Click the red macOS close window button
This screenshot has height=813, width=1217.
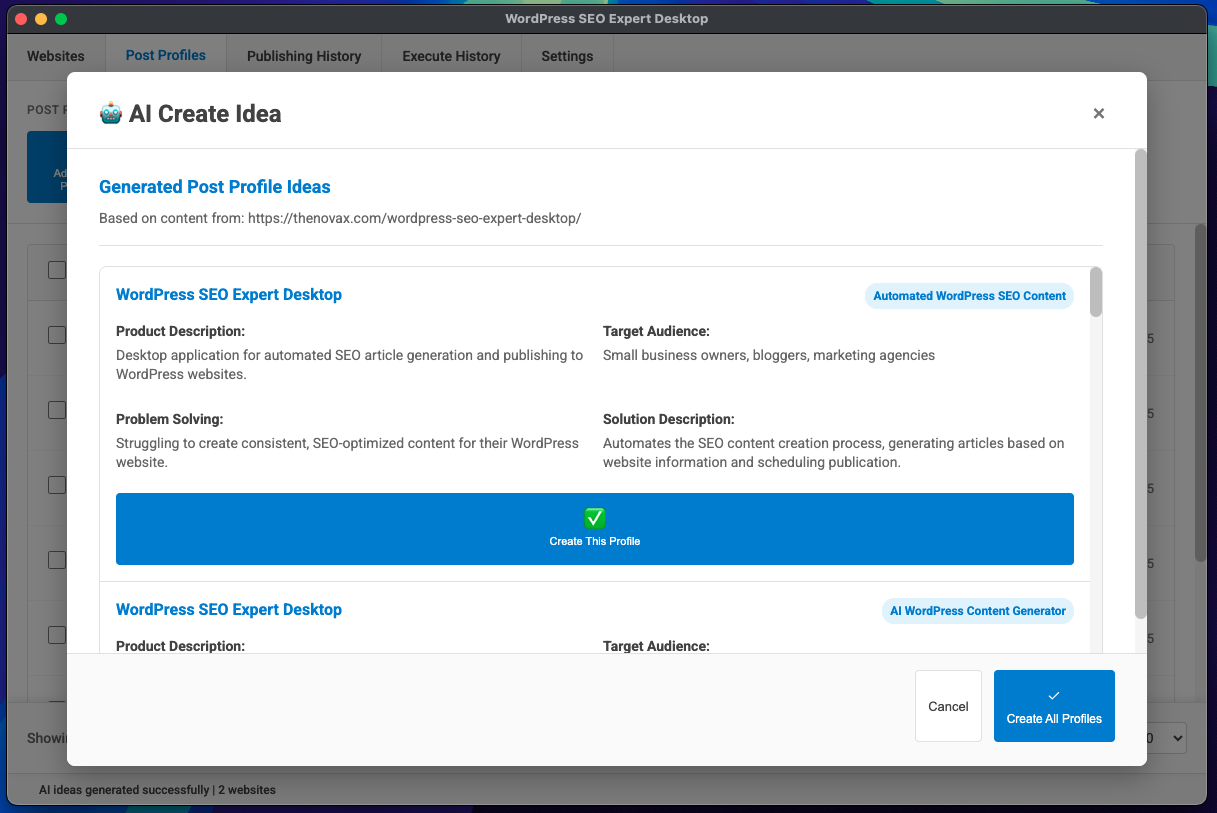[21, 19]
